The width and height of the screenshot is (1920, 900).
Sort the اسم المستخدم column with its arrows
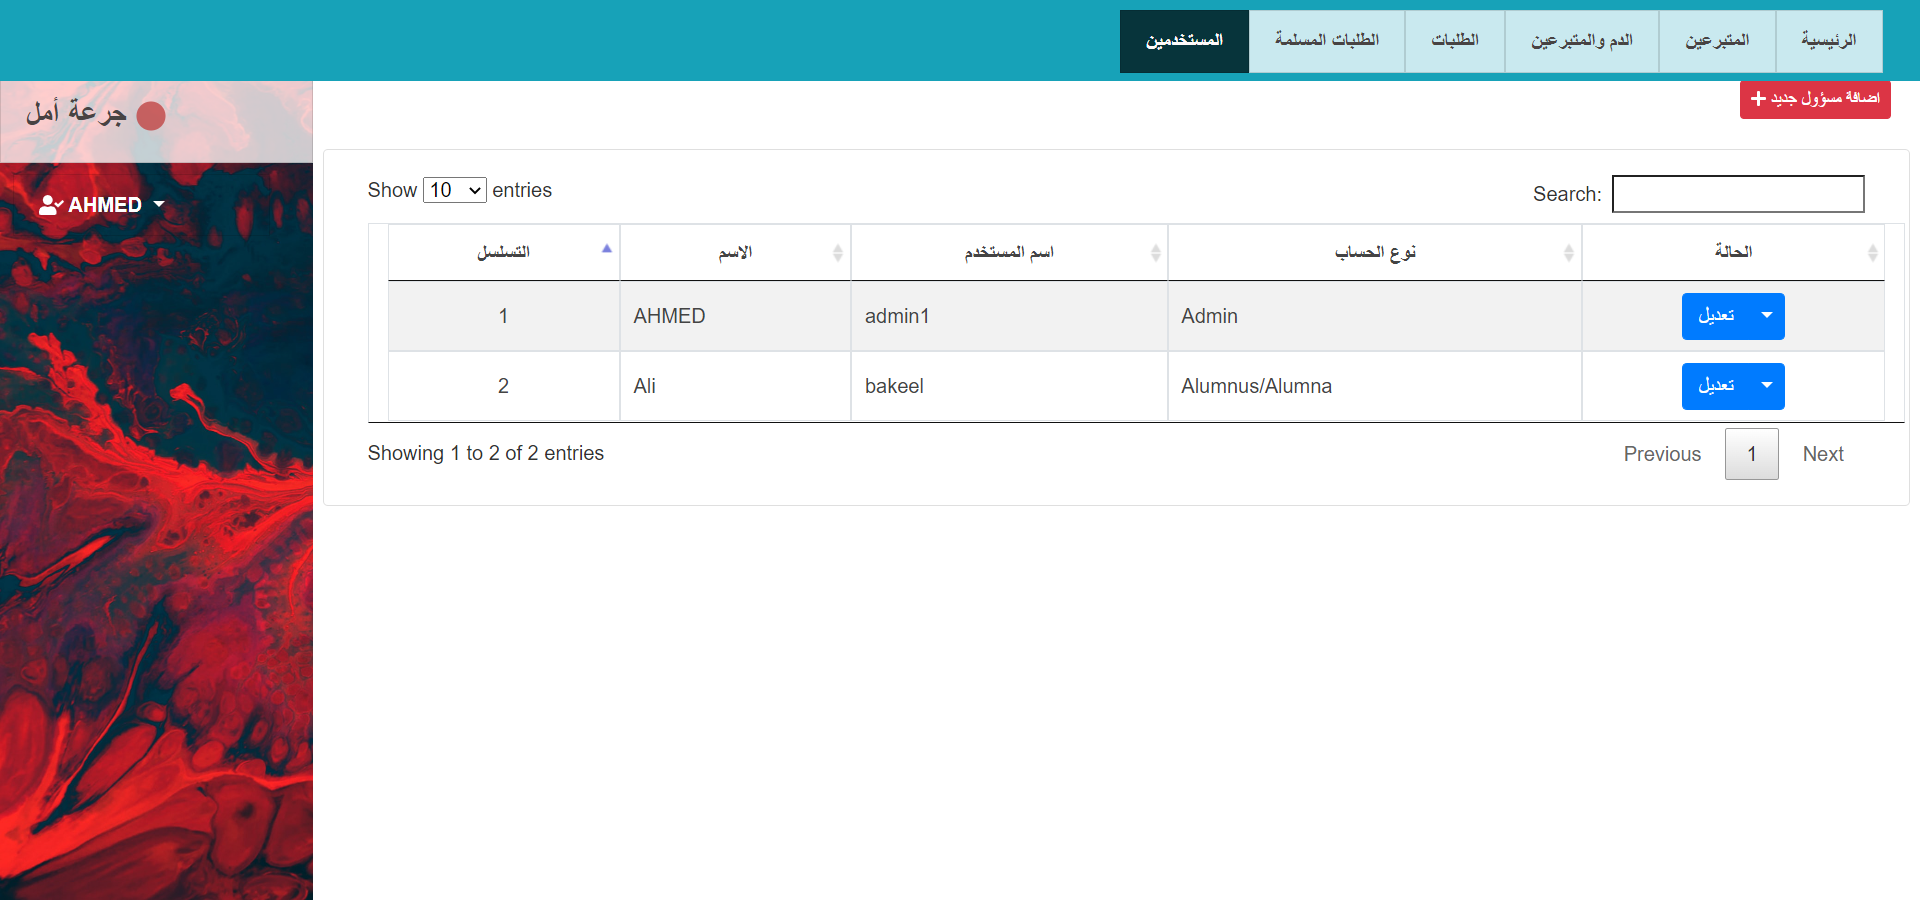click(1155, 252)
